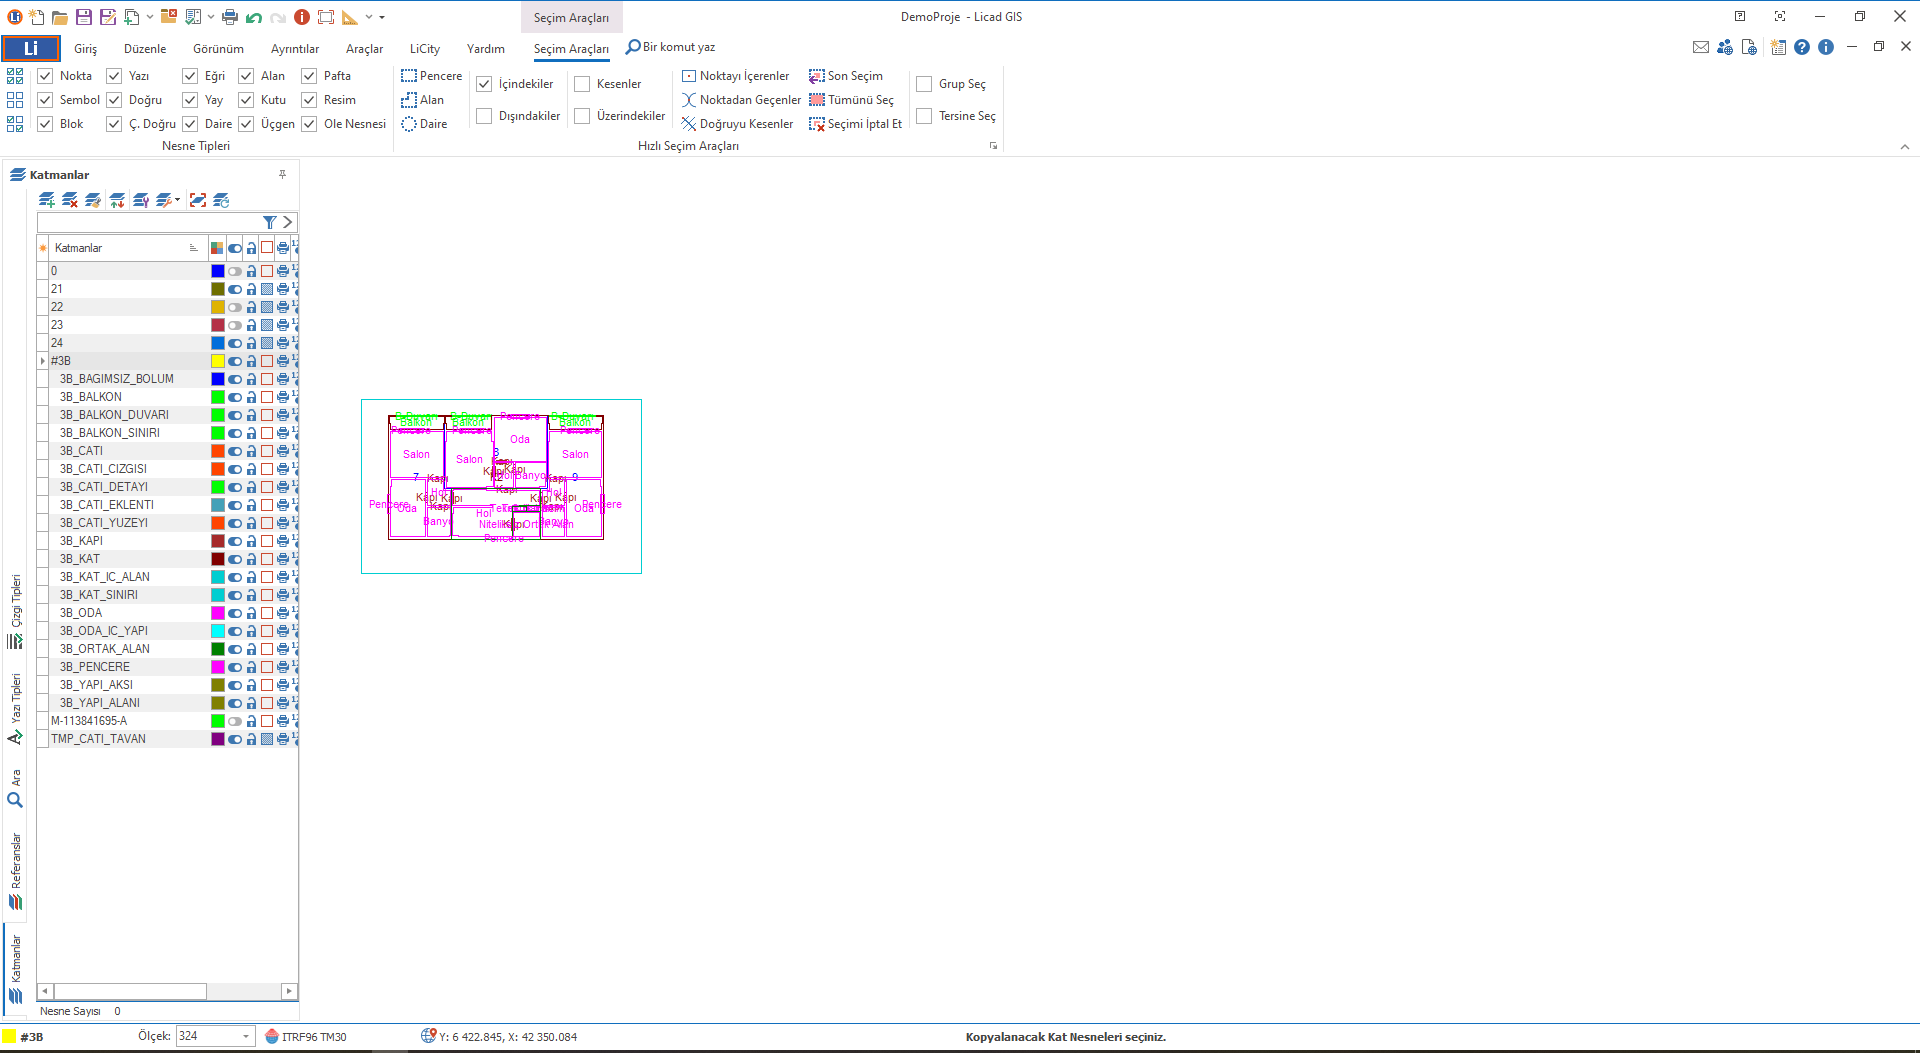Open Hızlı Seçim Araçları group dialog launcher

tap(993, 146)
